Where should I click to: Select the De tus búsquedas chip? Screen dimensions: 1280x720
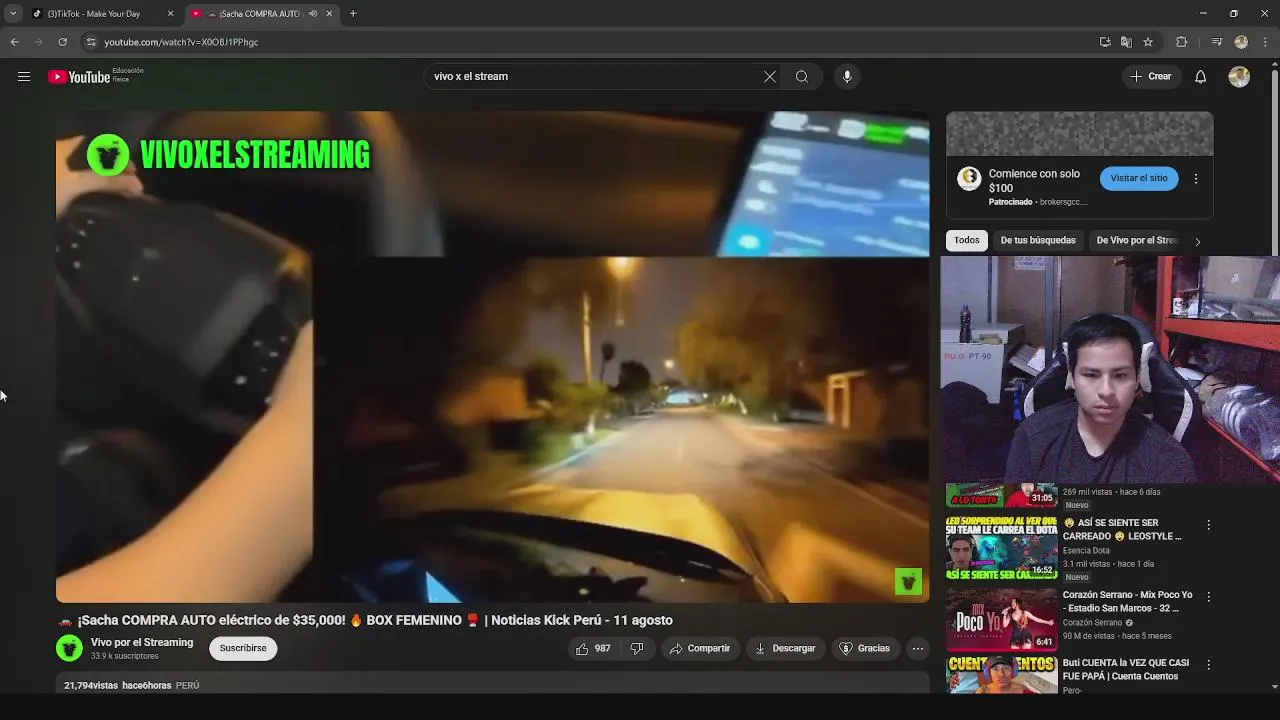coord(1038,240)
